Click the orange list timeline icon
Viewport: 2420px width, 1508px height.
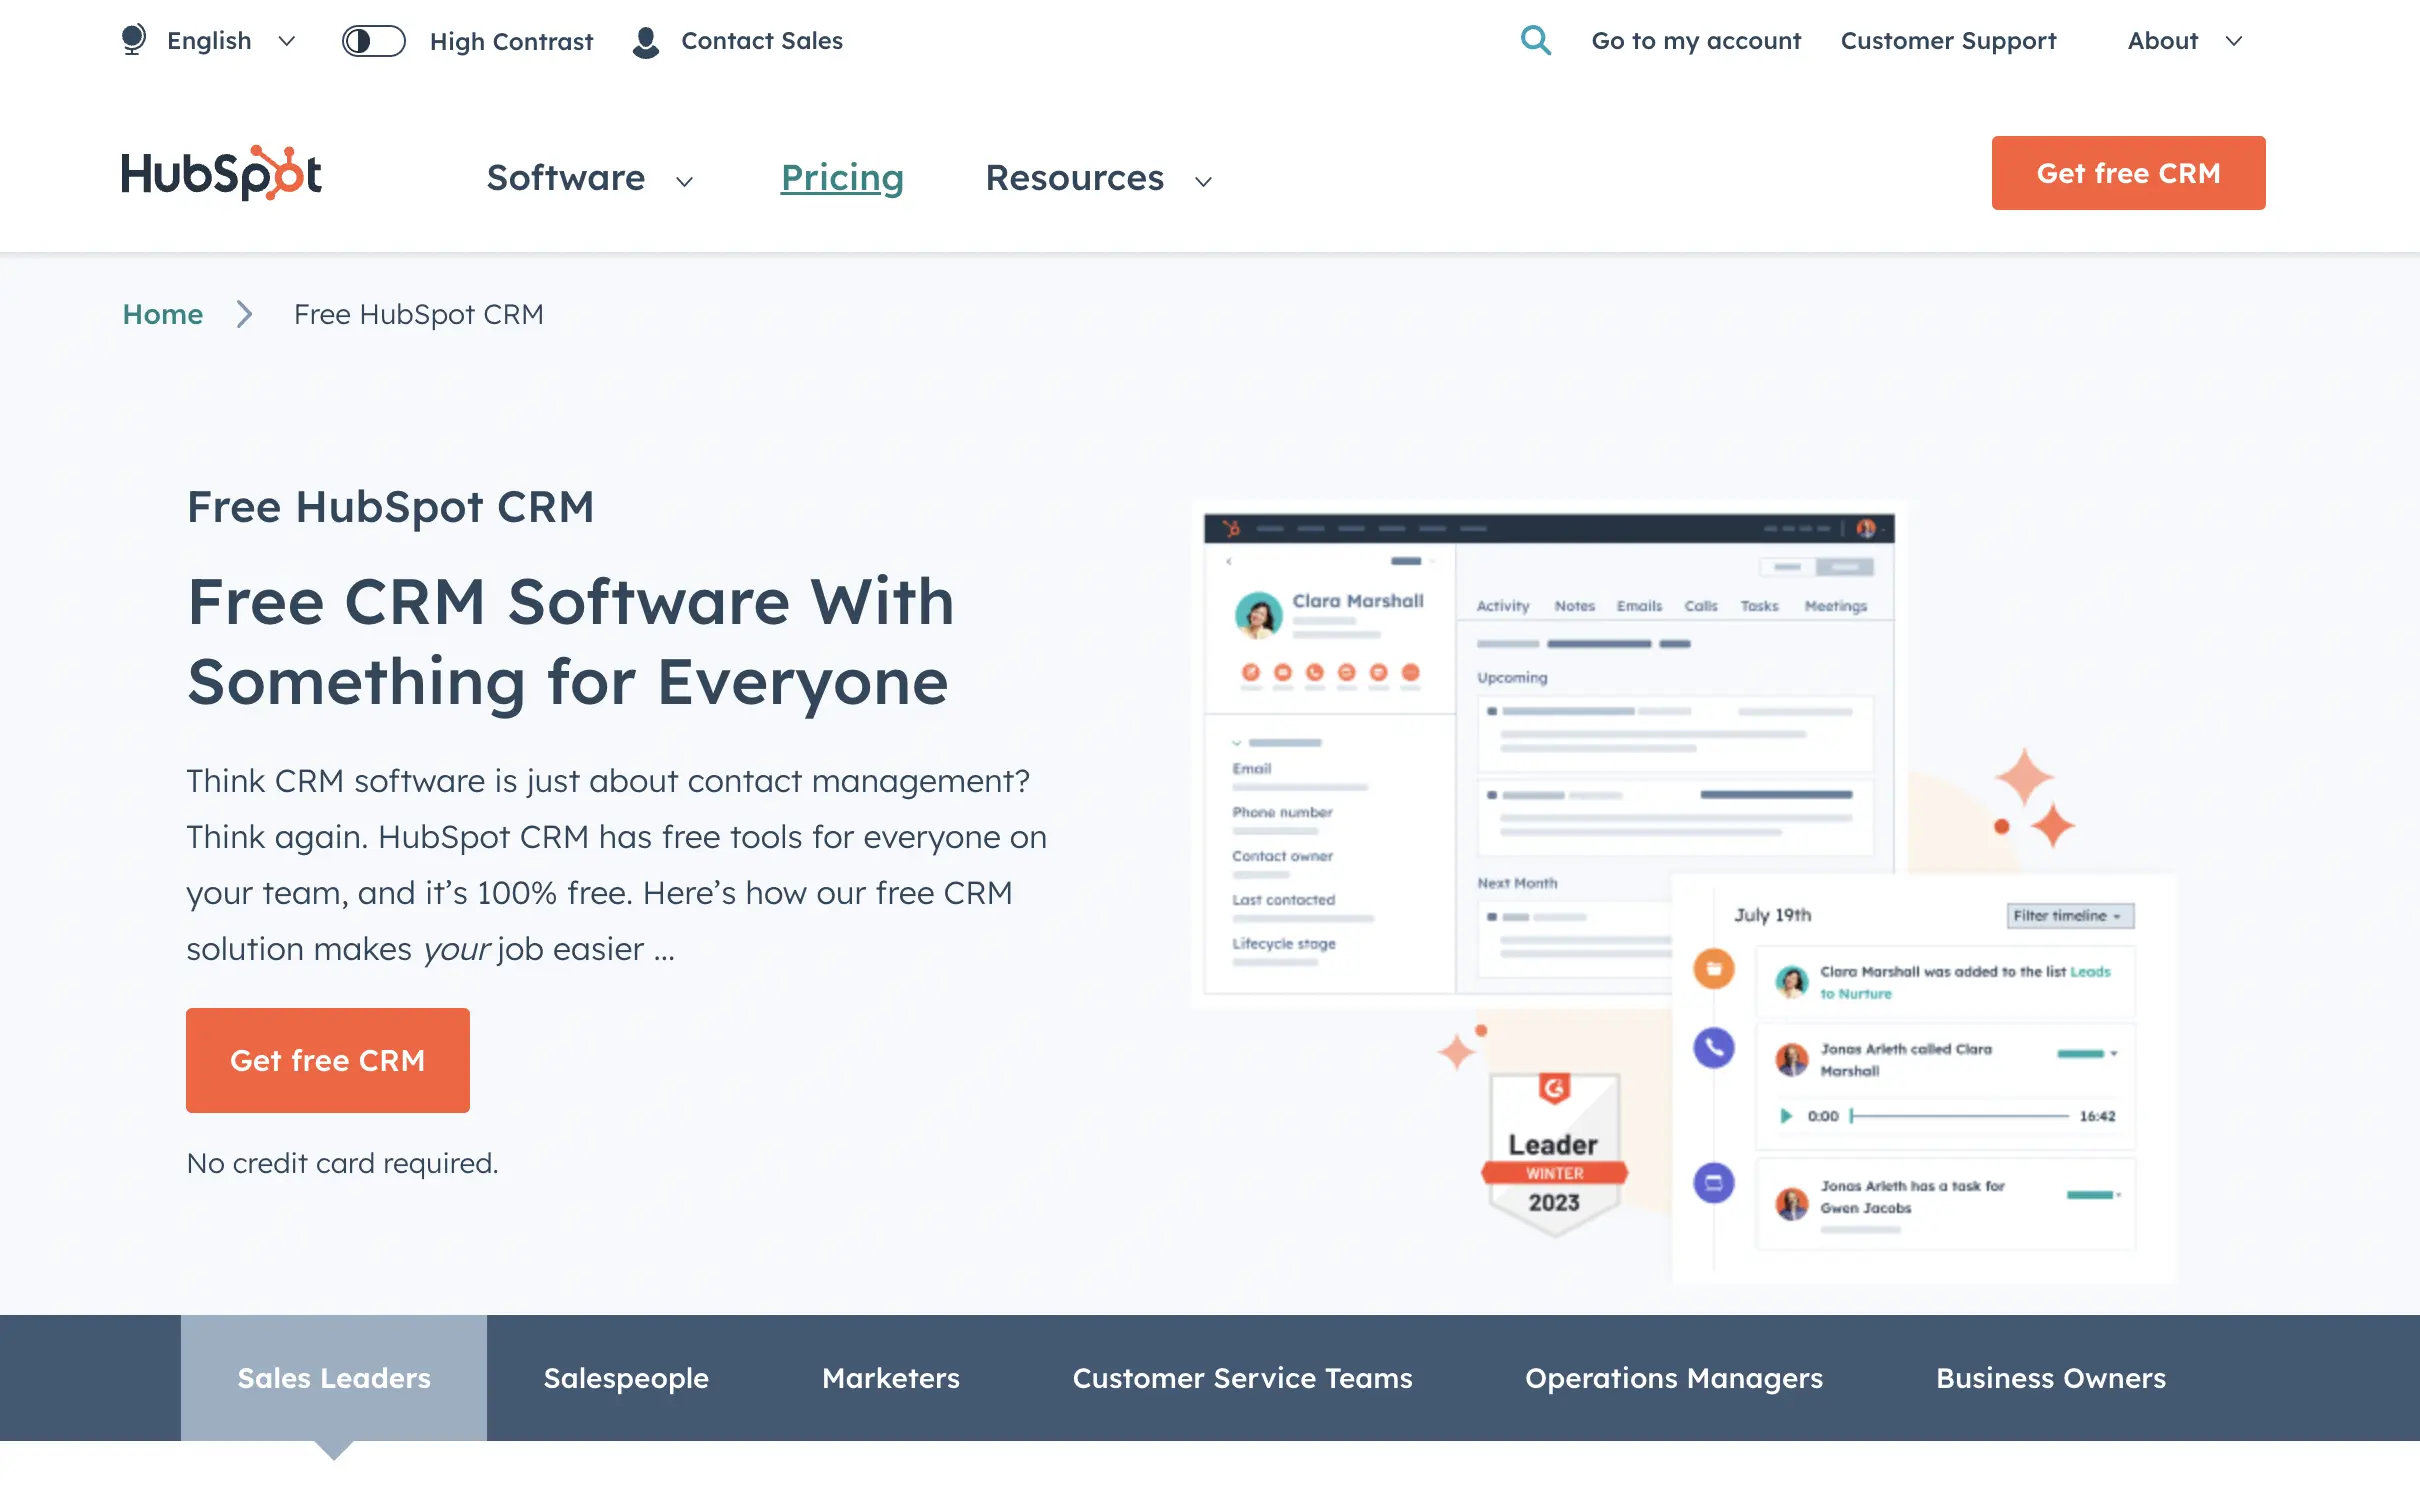pos(1714,968)
